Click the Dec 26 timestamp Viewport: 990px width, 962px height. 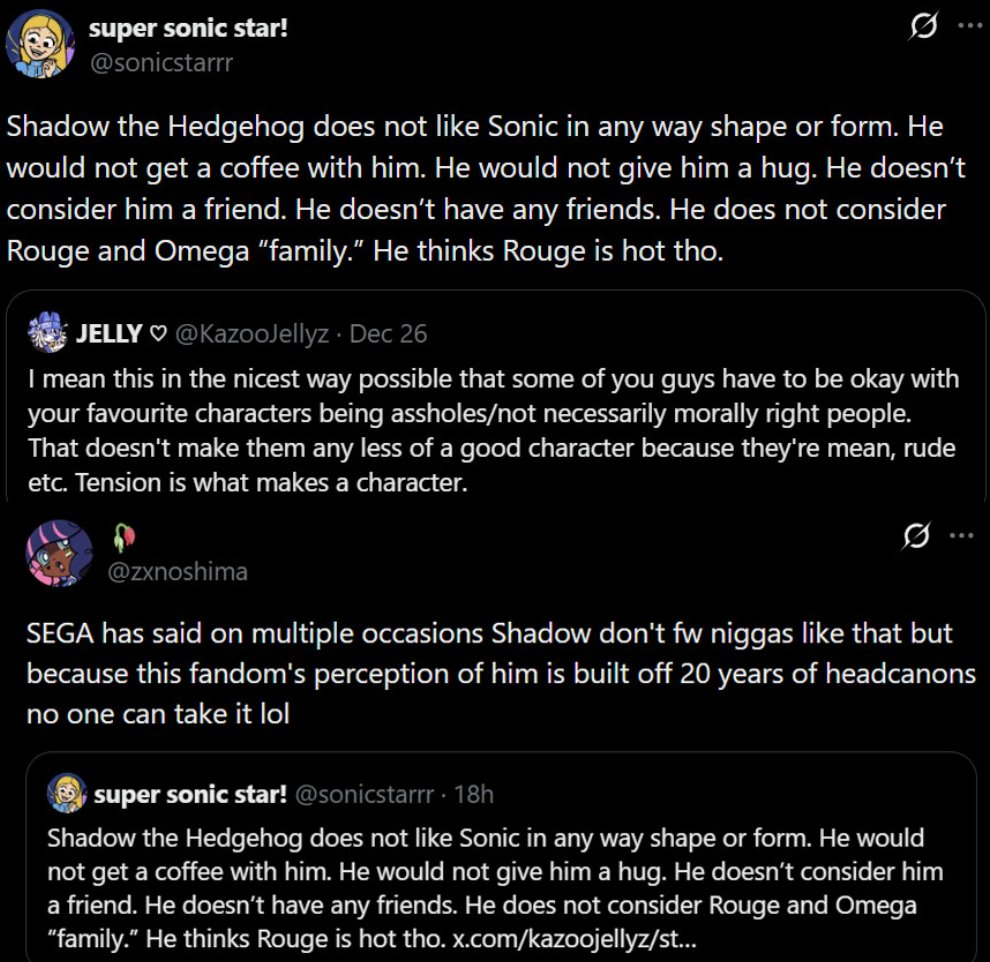(388, 334)
